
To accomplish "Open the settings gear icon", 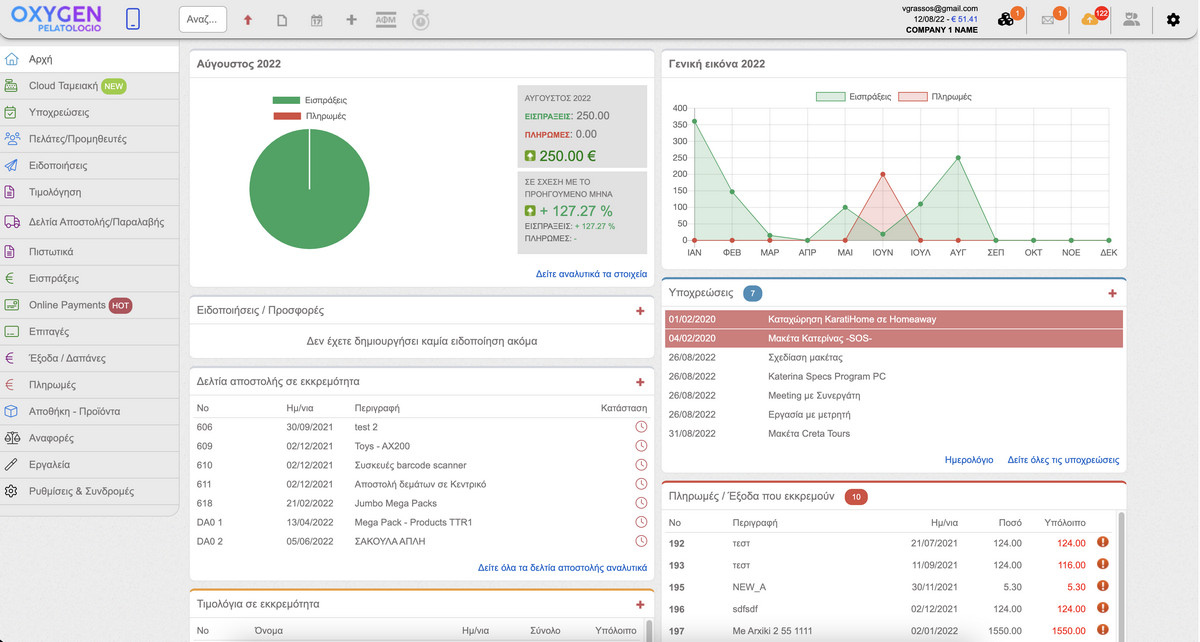I will 1173,19.
